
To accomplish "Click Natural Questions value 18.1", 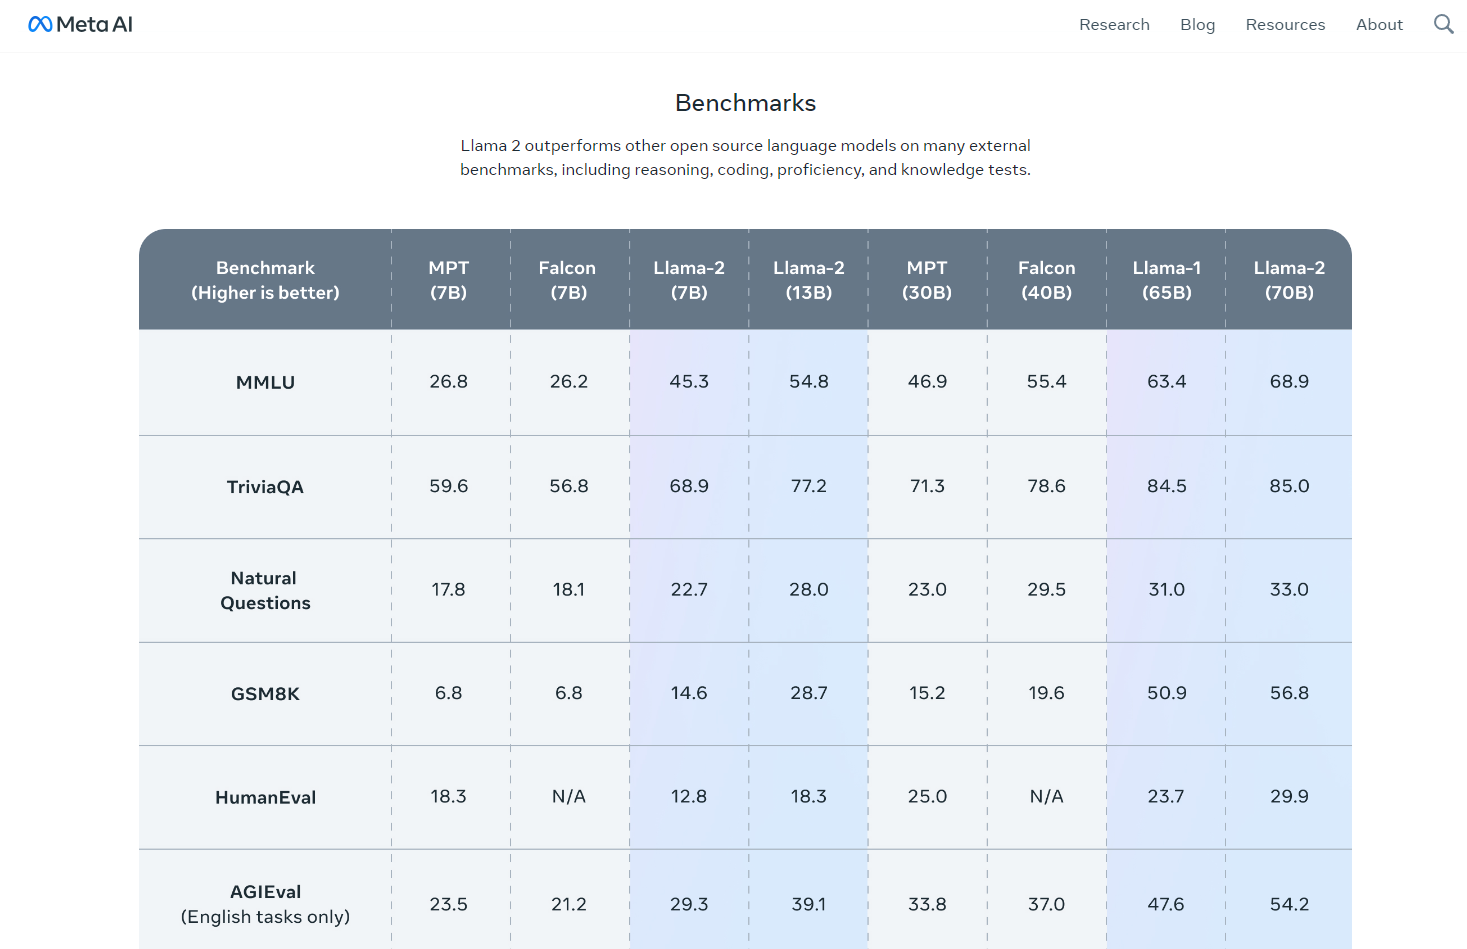I will 569,590.
